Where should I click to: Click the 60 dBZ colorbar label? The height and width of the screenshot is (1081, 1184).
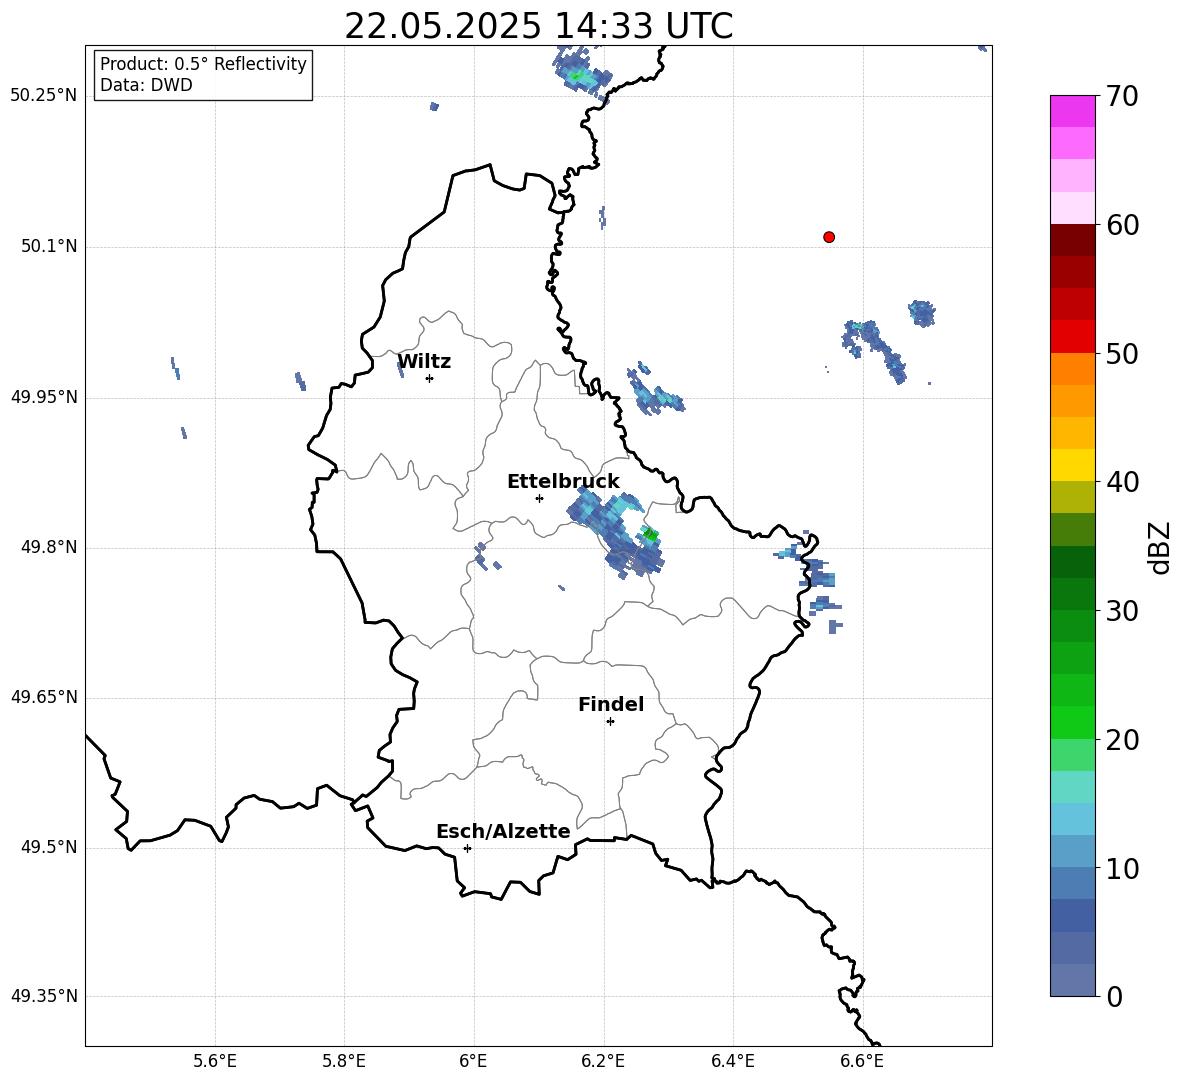1122,225
